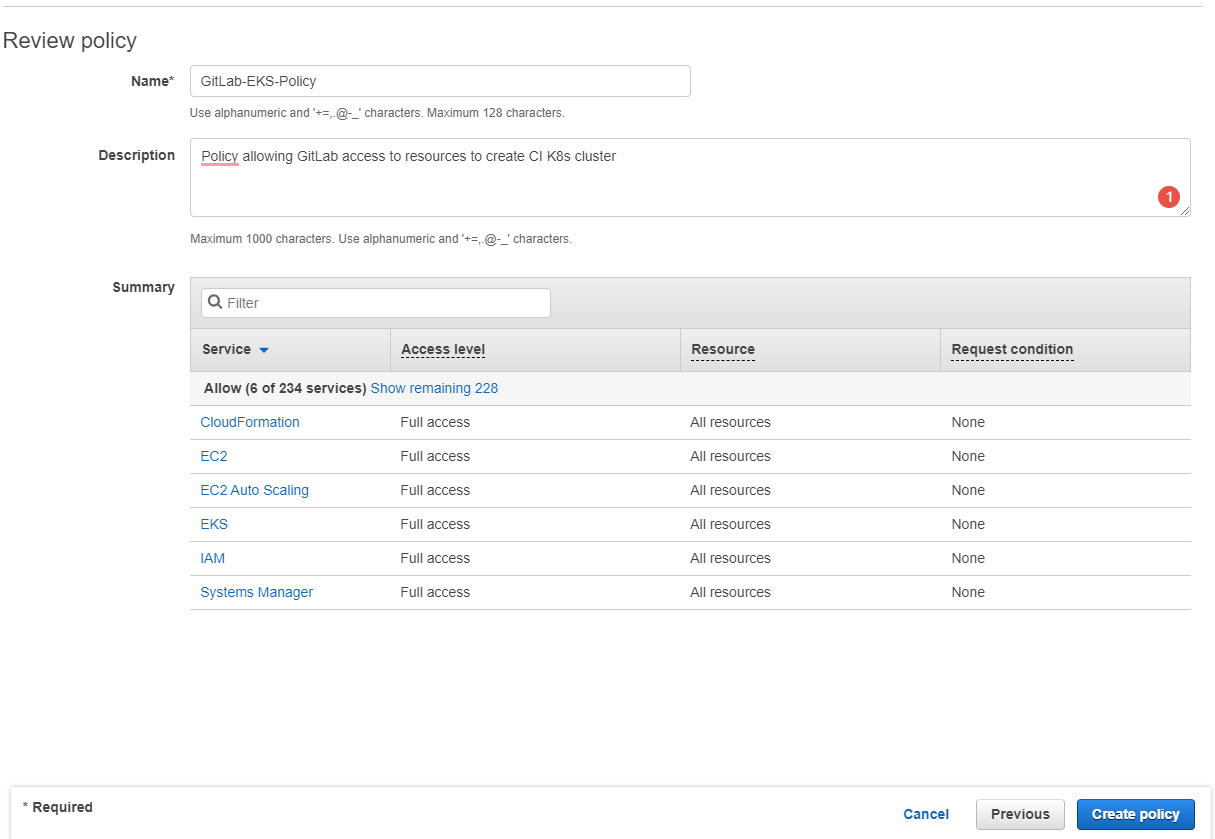Image resolution: width=1215 pixels, height=839 pixels.
Task: Click "All resources" in the EC2 row
Action: (730, 456)
